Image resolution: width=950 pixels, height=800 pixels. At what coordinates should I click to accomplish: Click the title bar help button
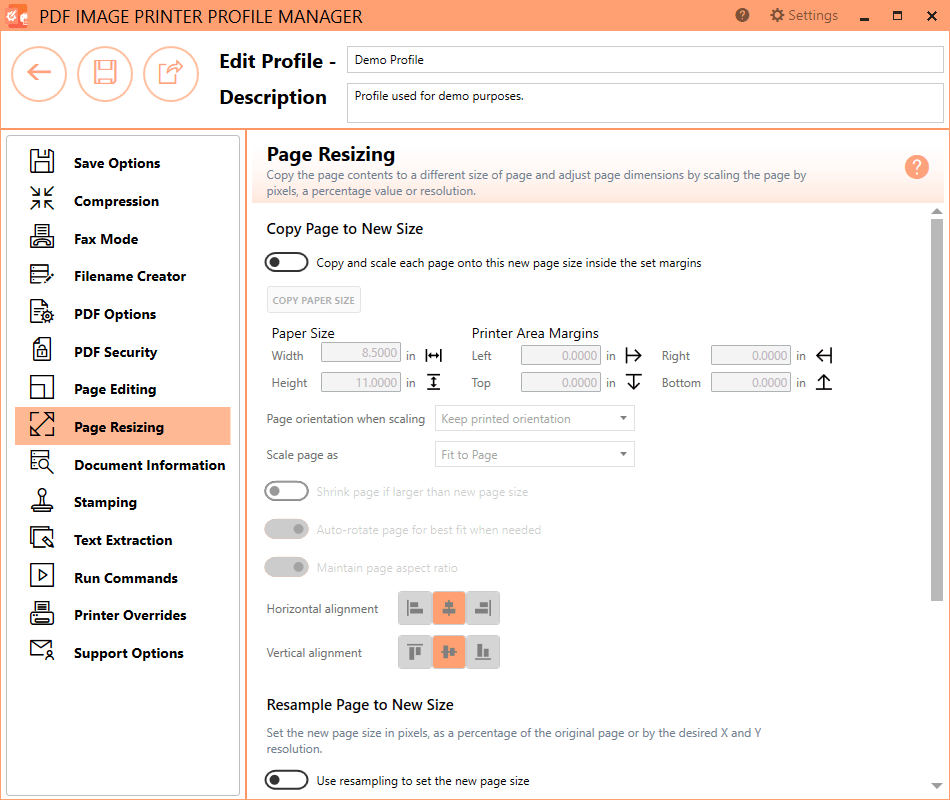741,15
